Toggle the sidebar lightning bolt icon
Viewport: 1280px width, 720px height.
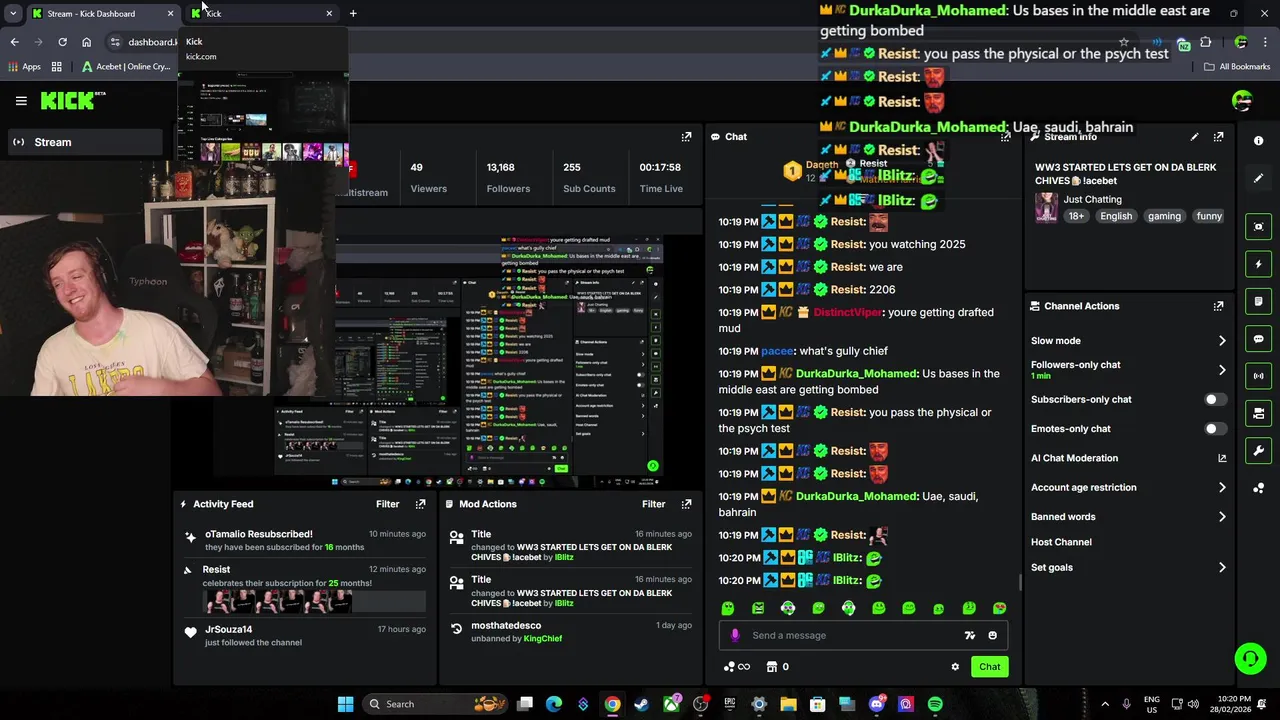(x=1259, y=264)
